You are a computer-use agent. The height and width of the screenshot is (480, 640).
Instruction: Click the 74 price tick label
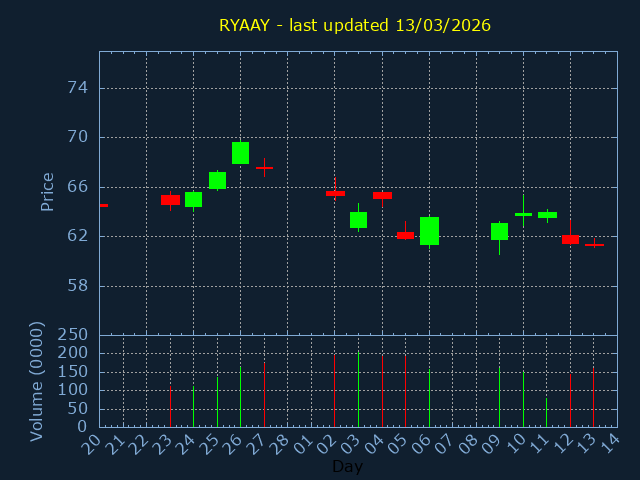click(77, 88)
